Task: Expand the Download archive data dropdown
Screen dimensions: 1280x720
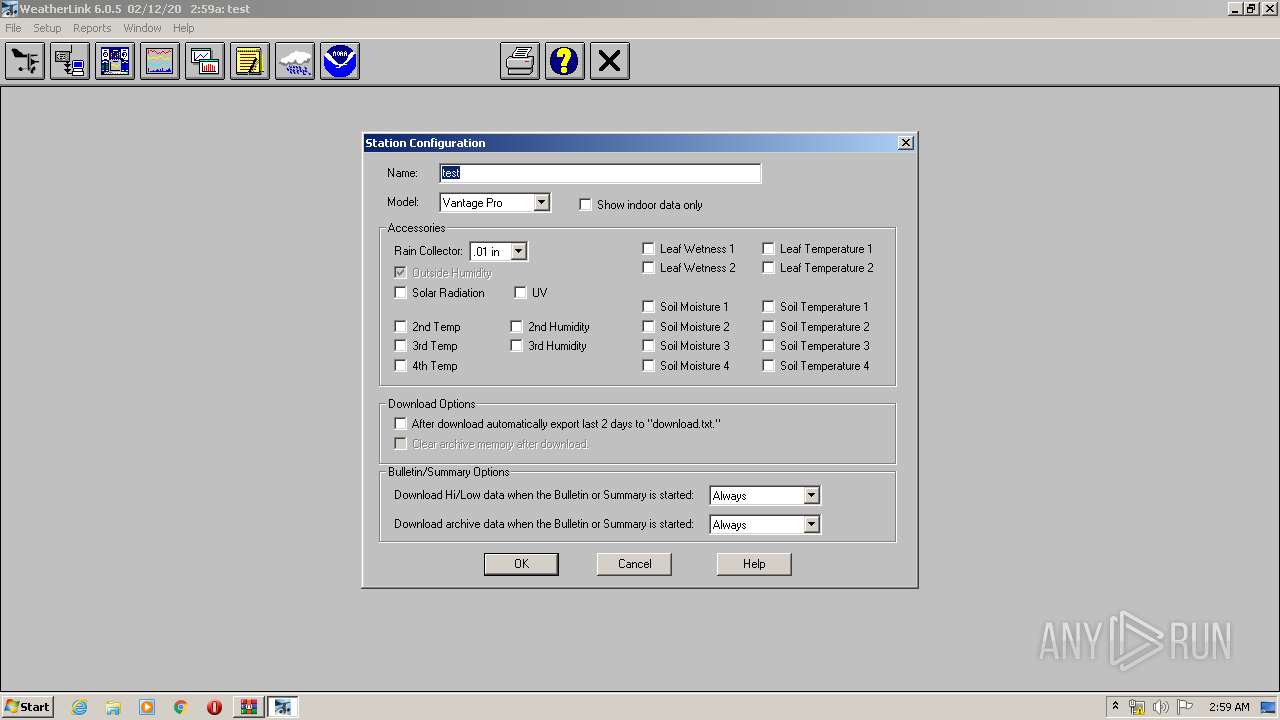Action: coord(765,525)
